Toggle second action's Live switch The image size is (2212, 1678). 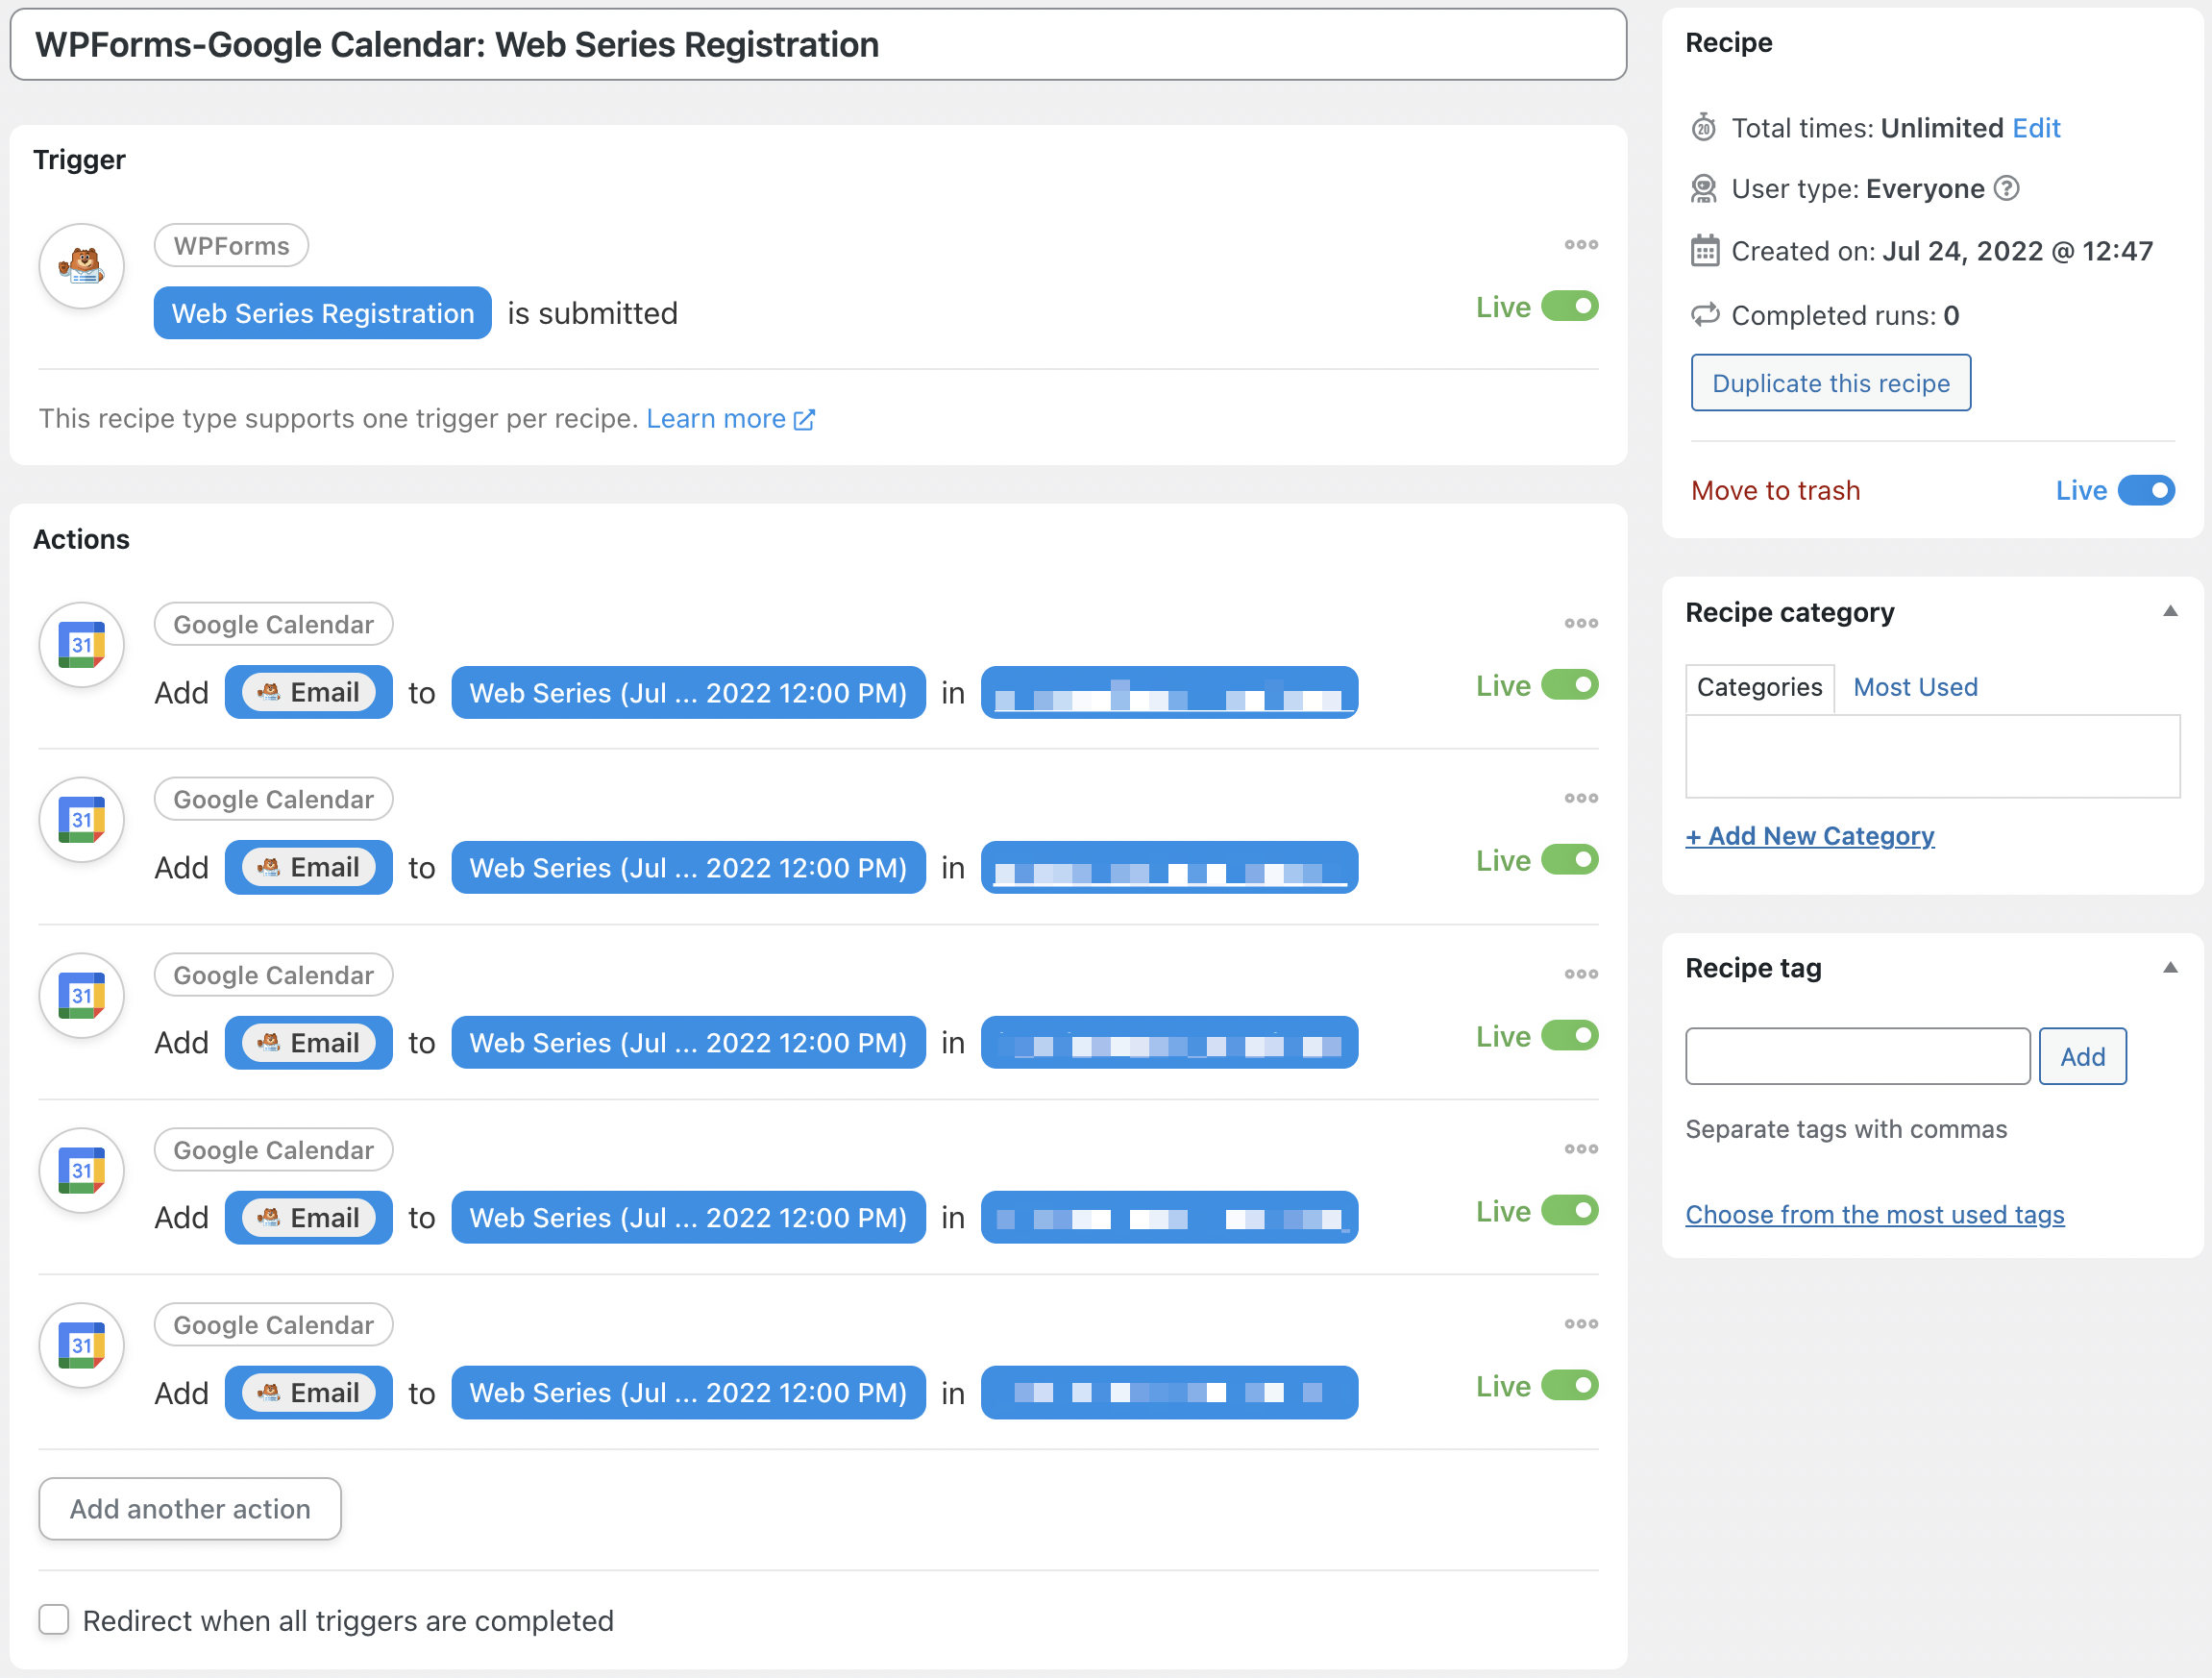[1570, 860]
